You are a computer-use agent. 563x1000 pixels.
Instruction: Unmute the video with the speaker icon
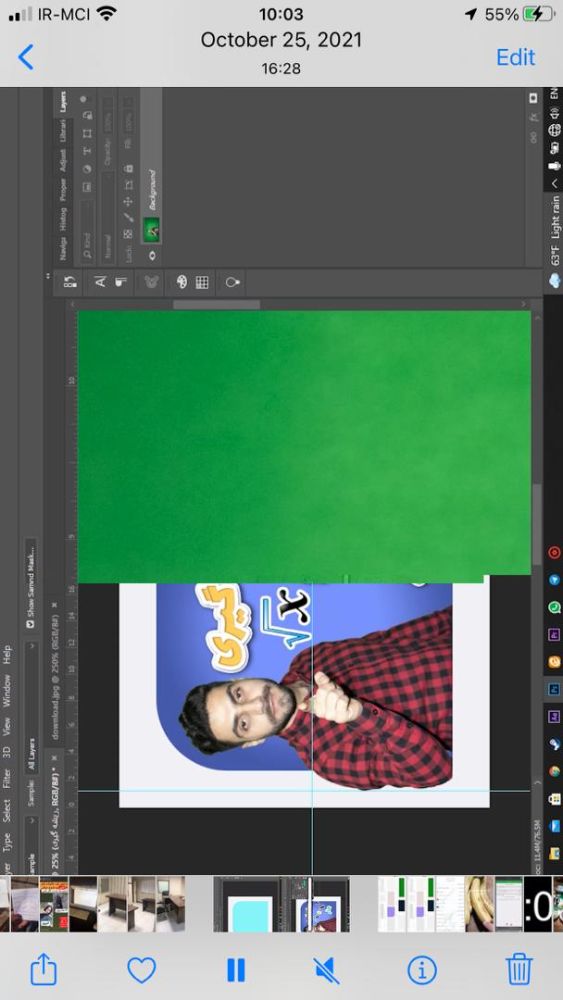pos(327,970)
